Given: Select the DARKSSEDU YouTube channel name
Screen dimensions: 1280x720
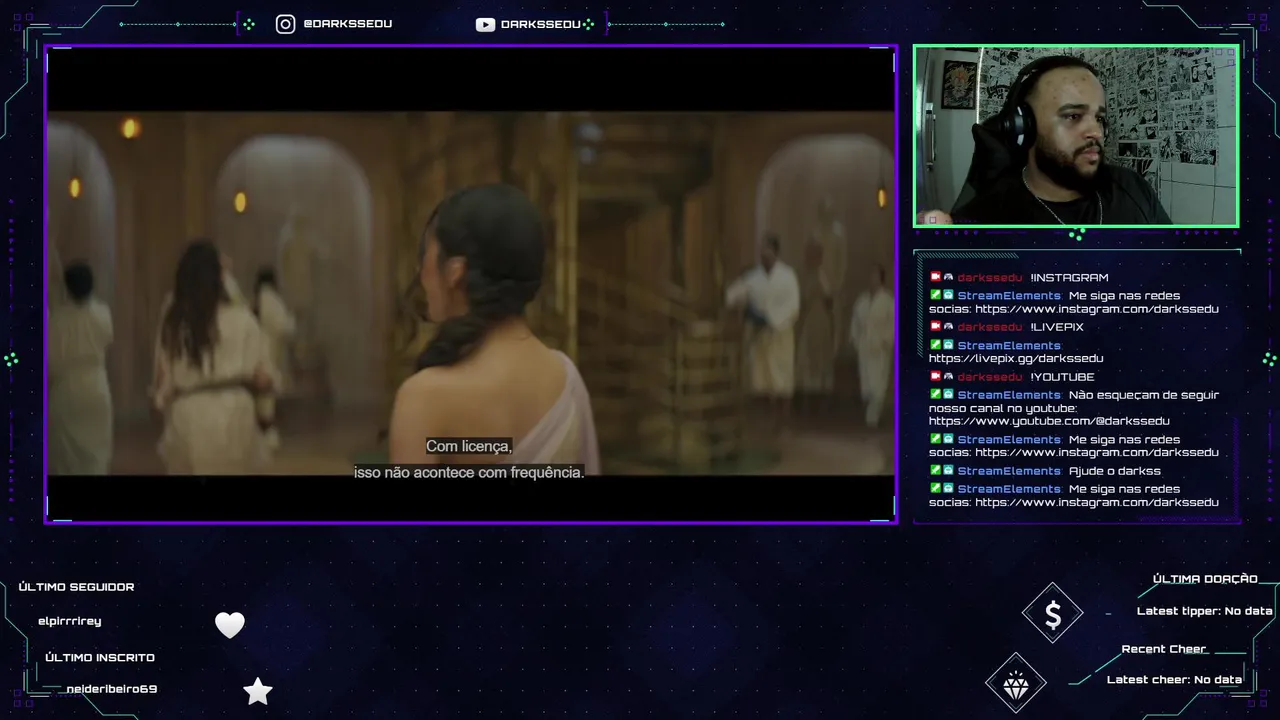Looking at the screenshot, I should point(540,24).
